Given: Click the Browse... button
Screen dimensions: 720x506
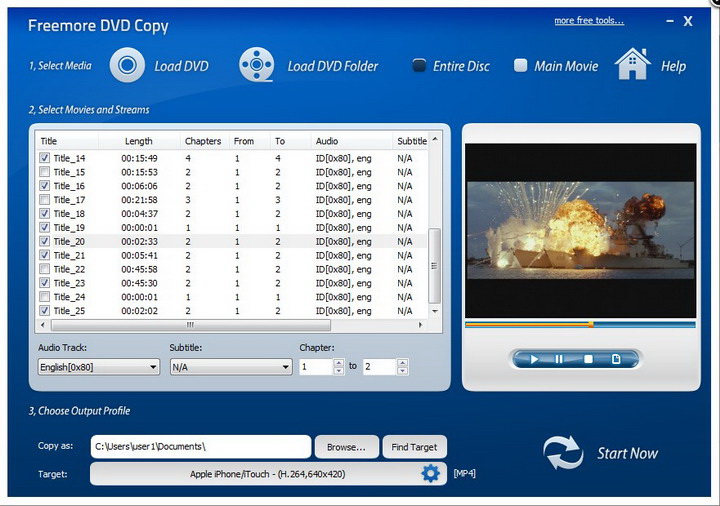Looking at the screenshot, I should pos(347,447).
